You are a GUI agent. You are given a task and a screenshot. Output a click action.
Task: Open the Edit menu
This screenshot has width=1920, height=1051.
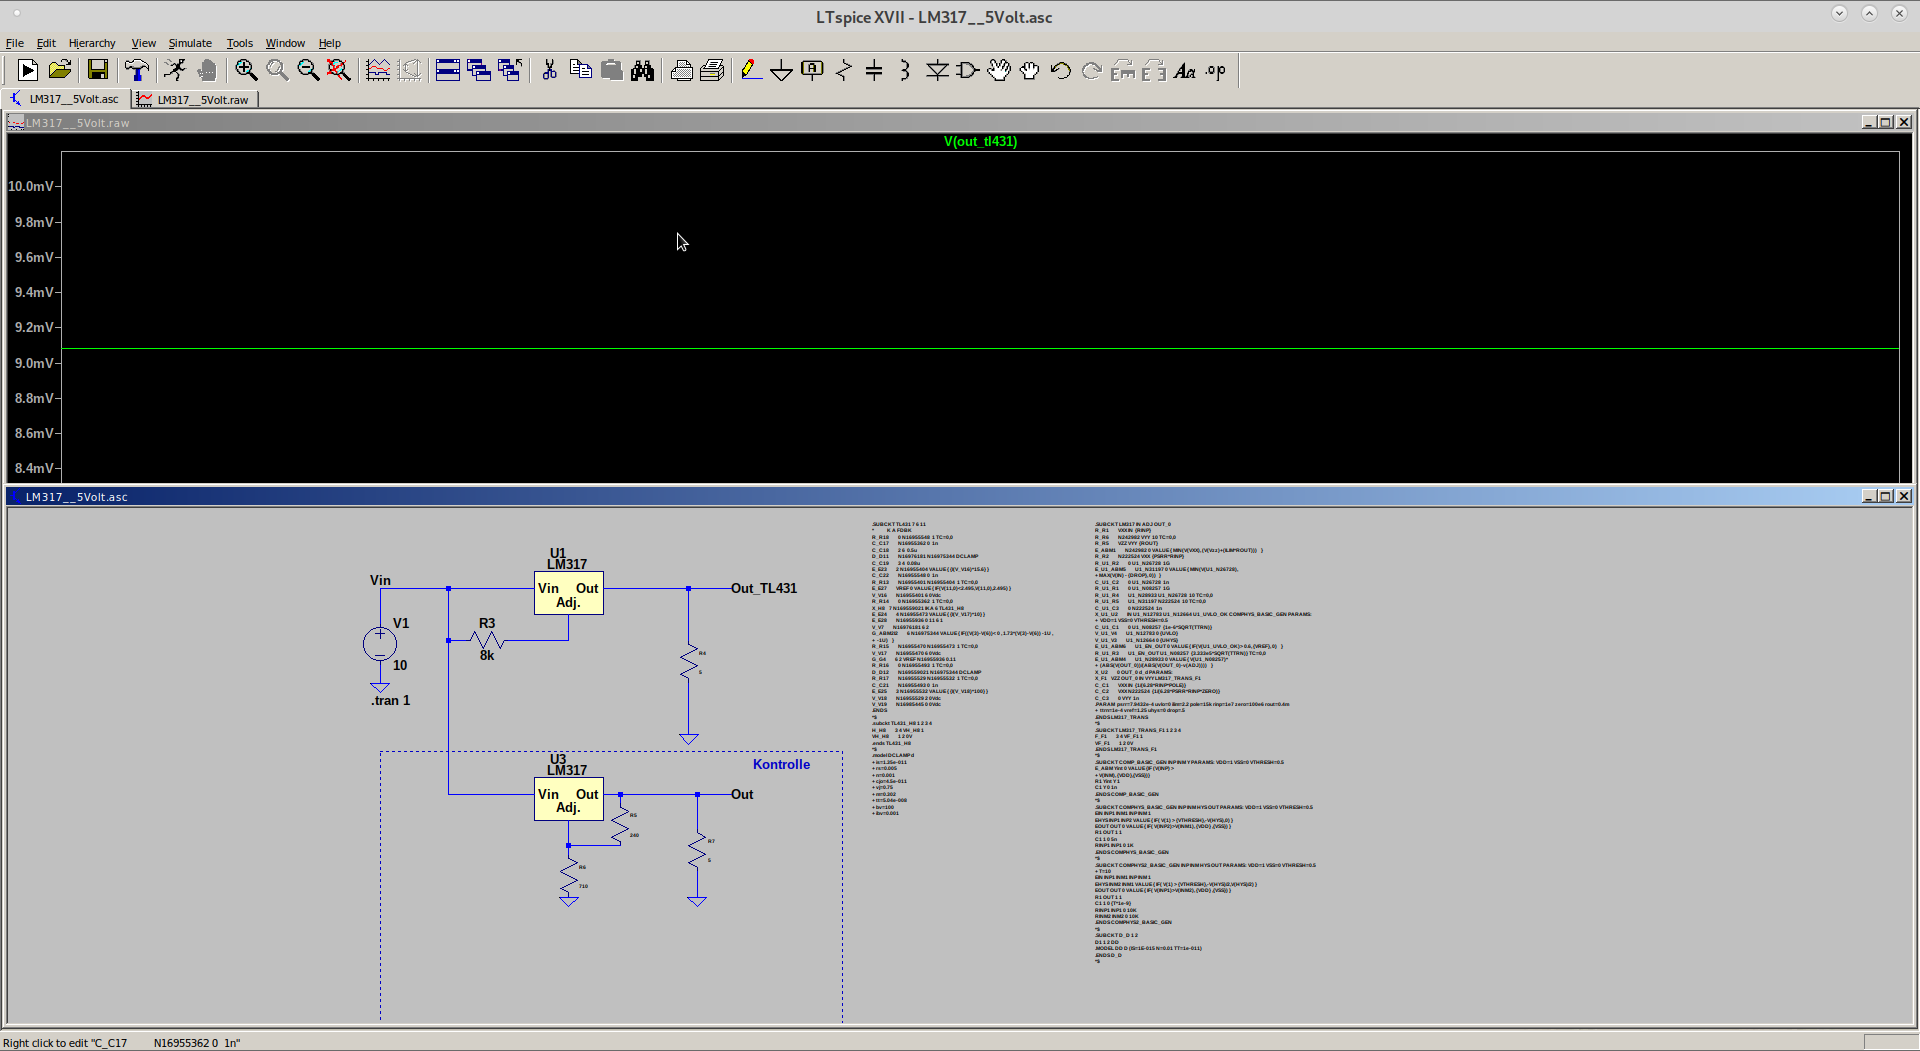click(46, 43)
